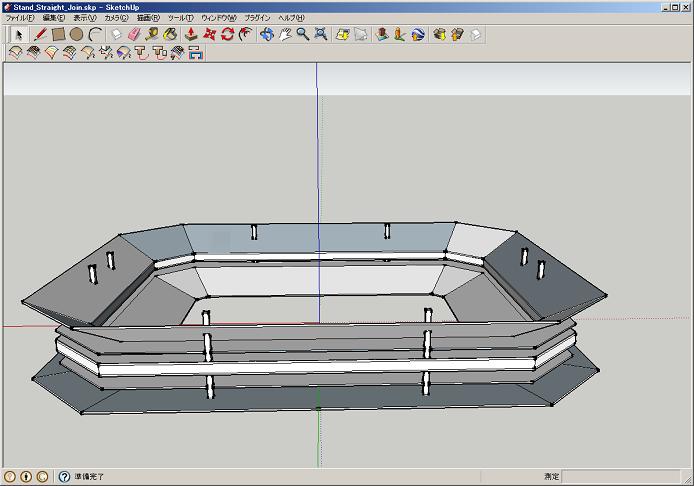Activate the Tape Measure tool

(152, 34)
